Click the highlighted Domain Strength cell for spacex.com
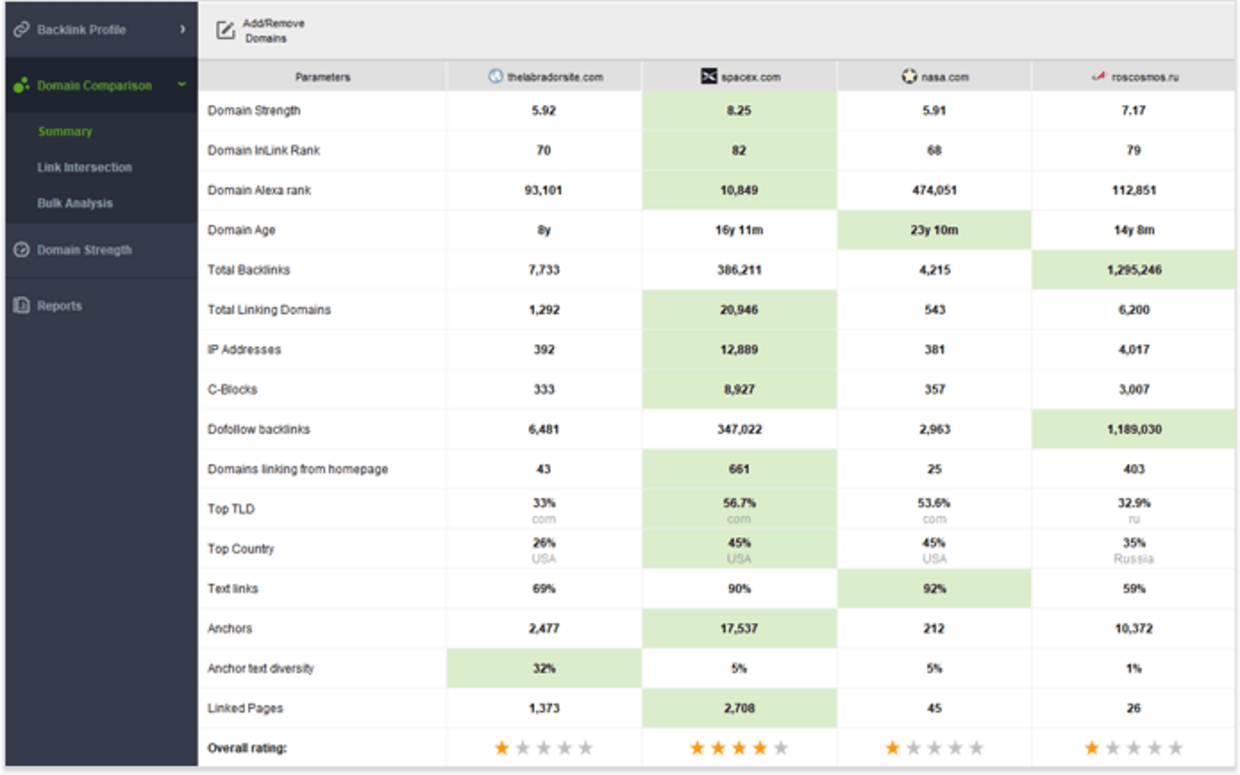The height and width of the screenshot is (775, 1240). click(739, 110)
